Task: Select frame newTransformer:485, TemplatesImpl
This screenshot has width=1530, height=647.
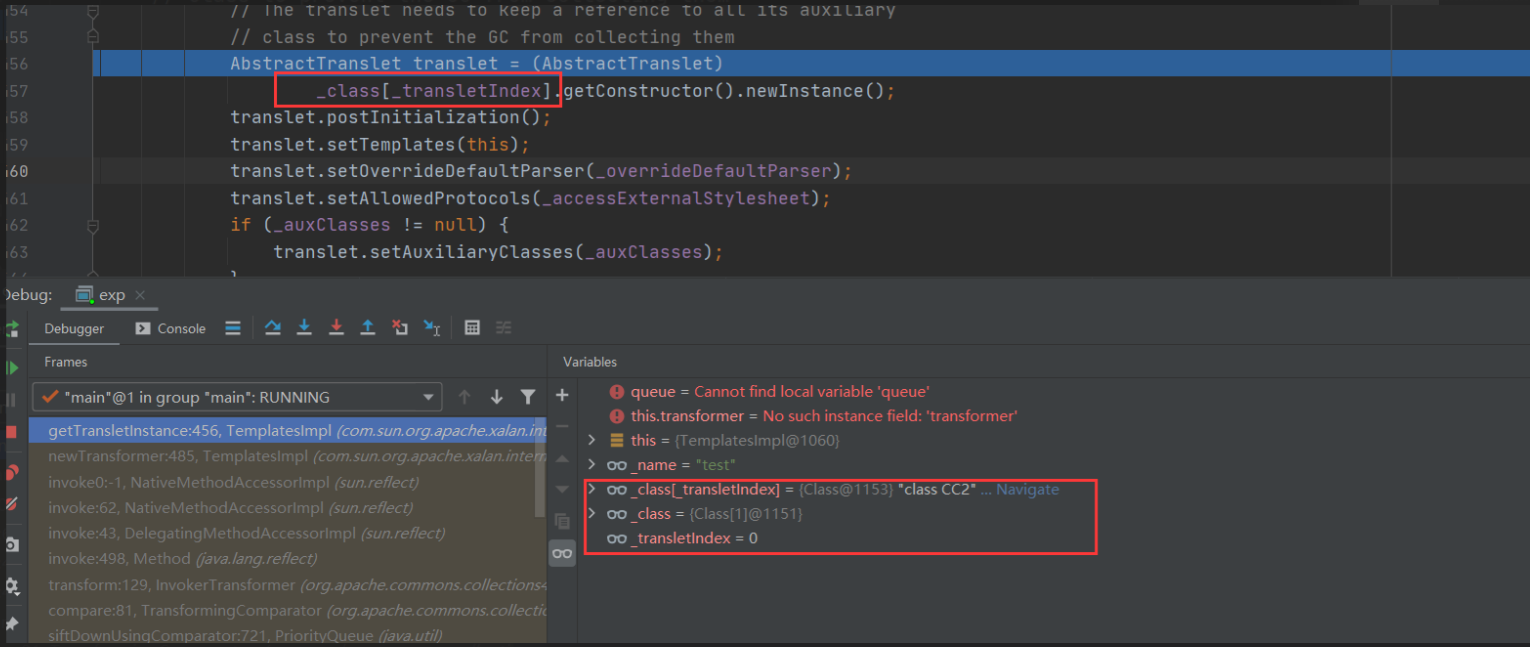Action: click(x=288, y=456)
